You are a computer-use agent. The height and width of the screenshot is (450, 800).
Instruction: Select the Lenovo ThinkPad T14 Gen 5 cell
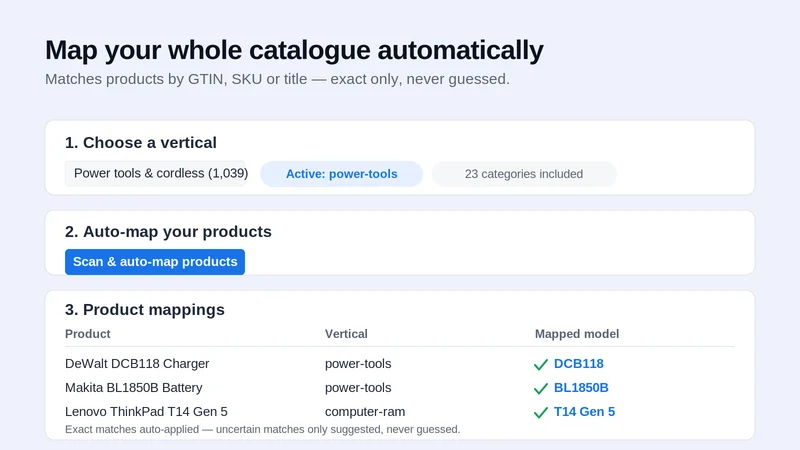[146, 412]
